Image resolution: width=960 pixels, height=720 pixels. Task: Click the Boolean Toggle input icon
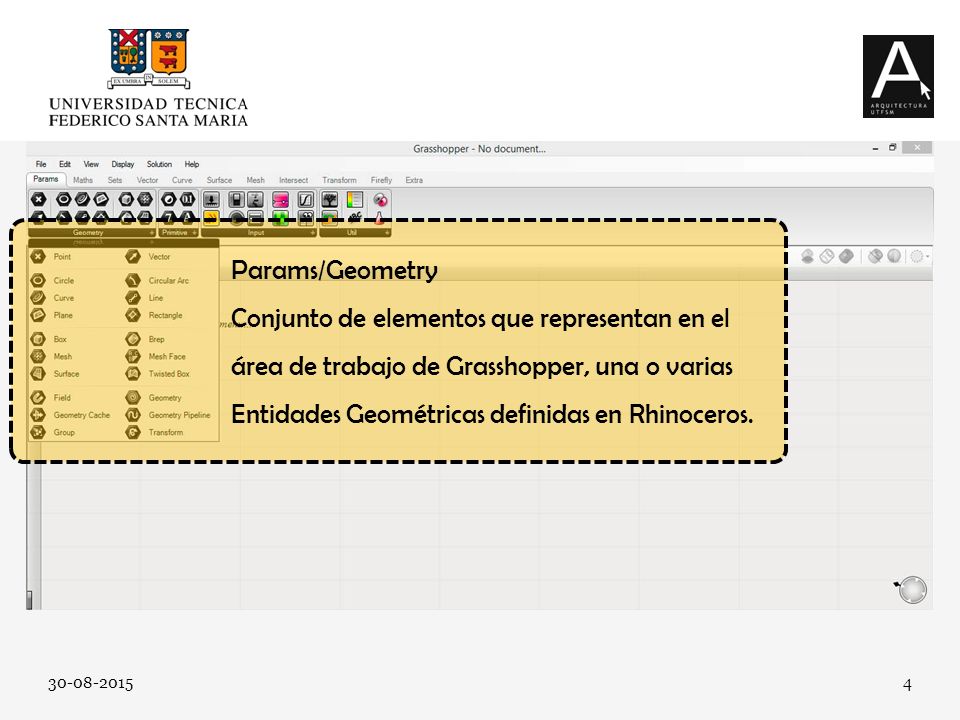coord(236,200)
